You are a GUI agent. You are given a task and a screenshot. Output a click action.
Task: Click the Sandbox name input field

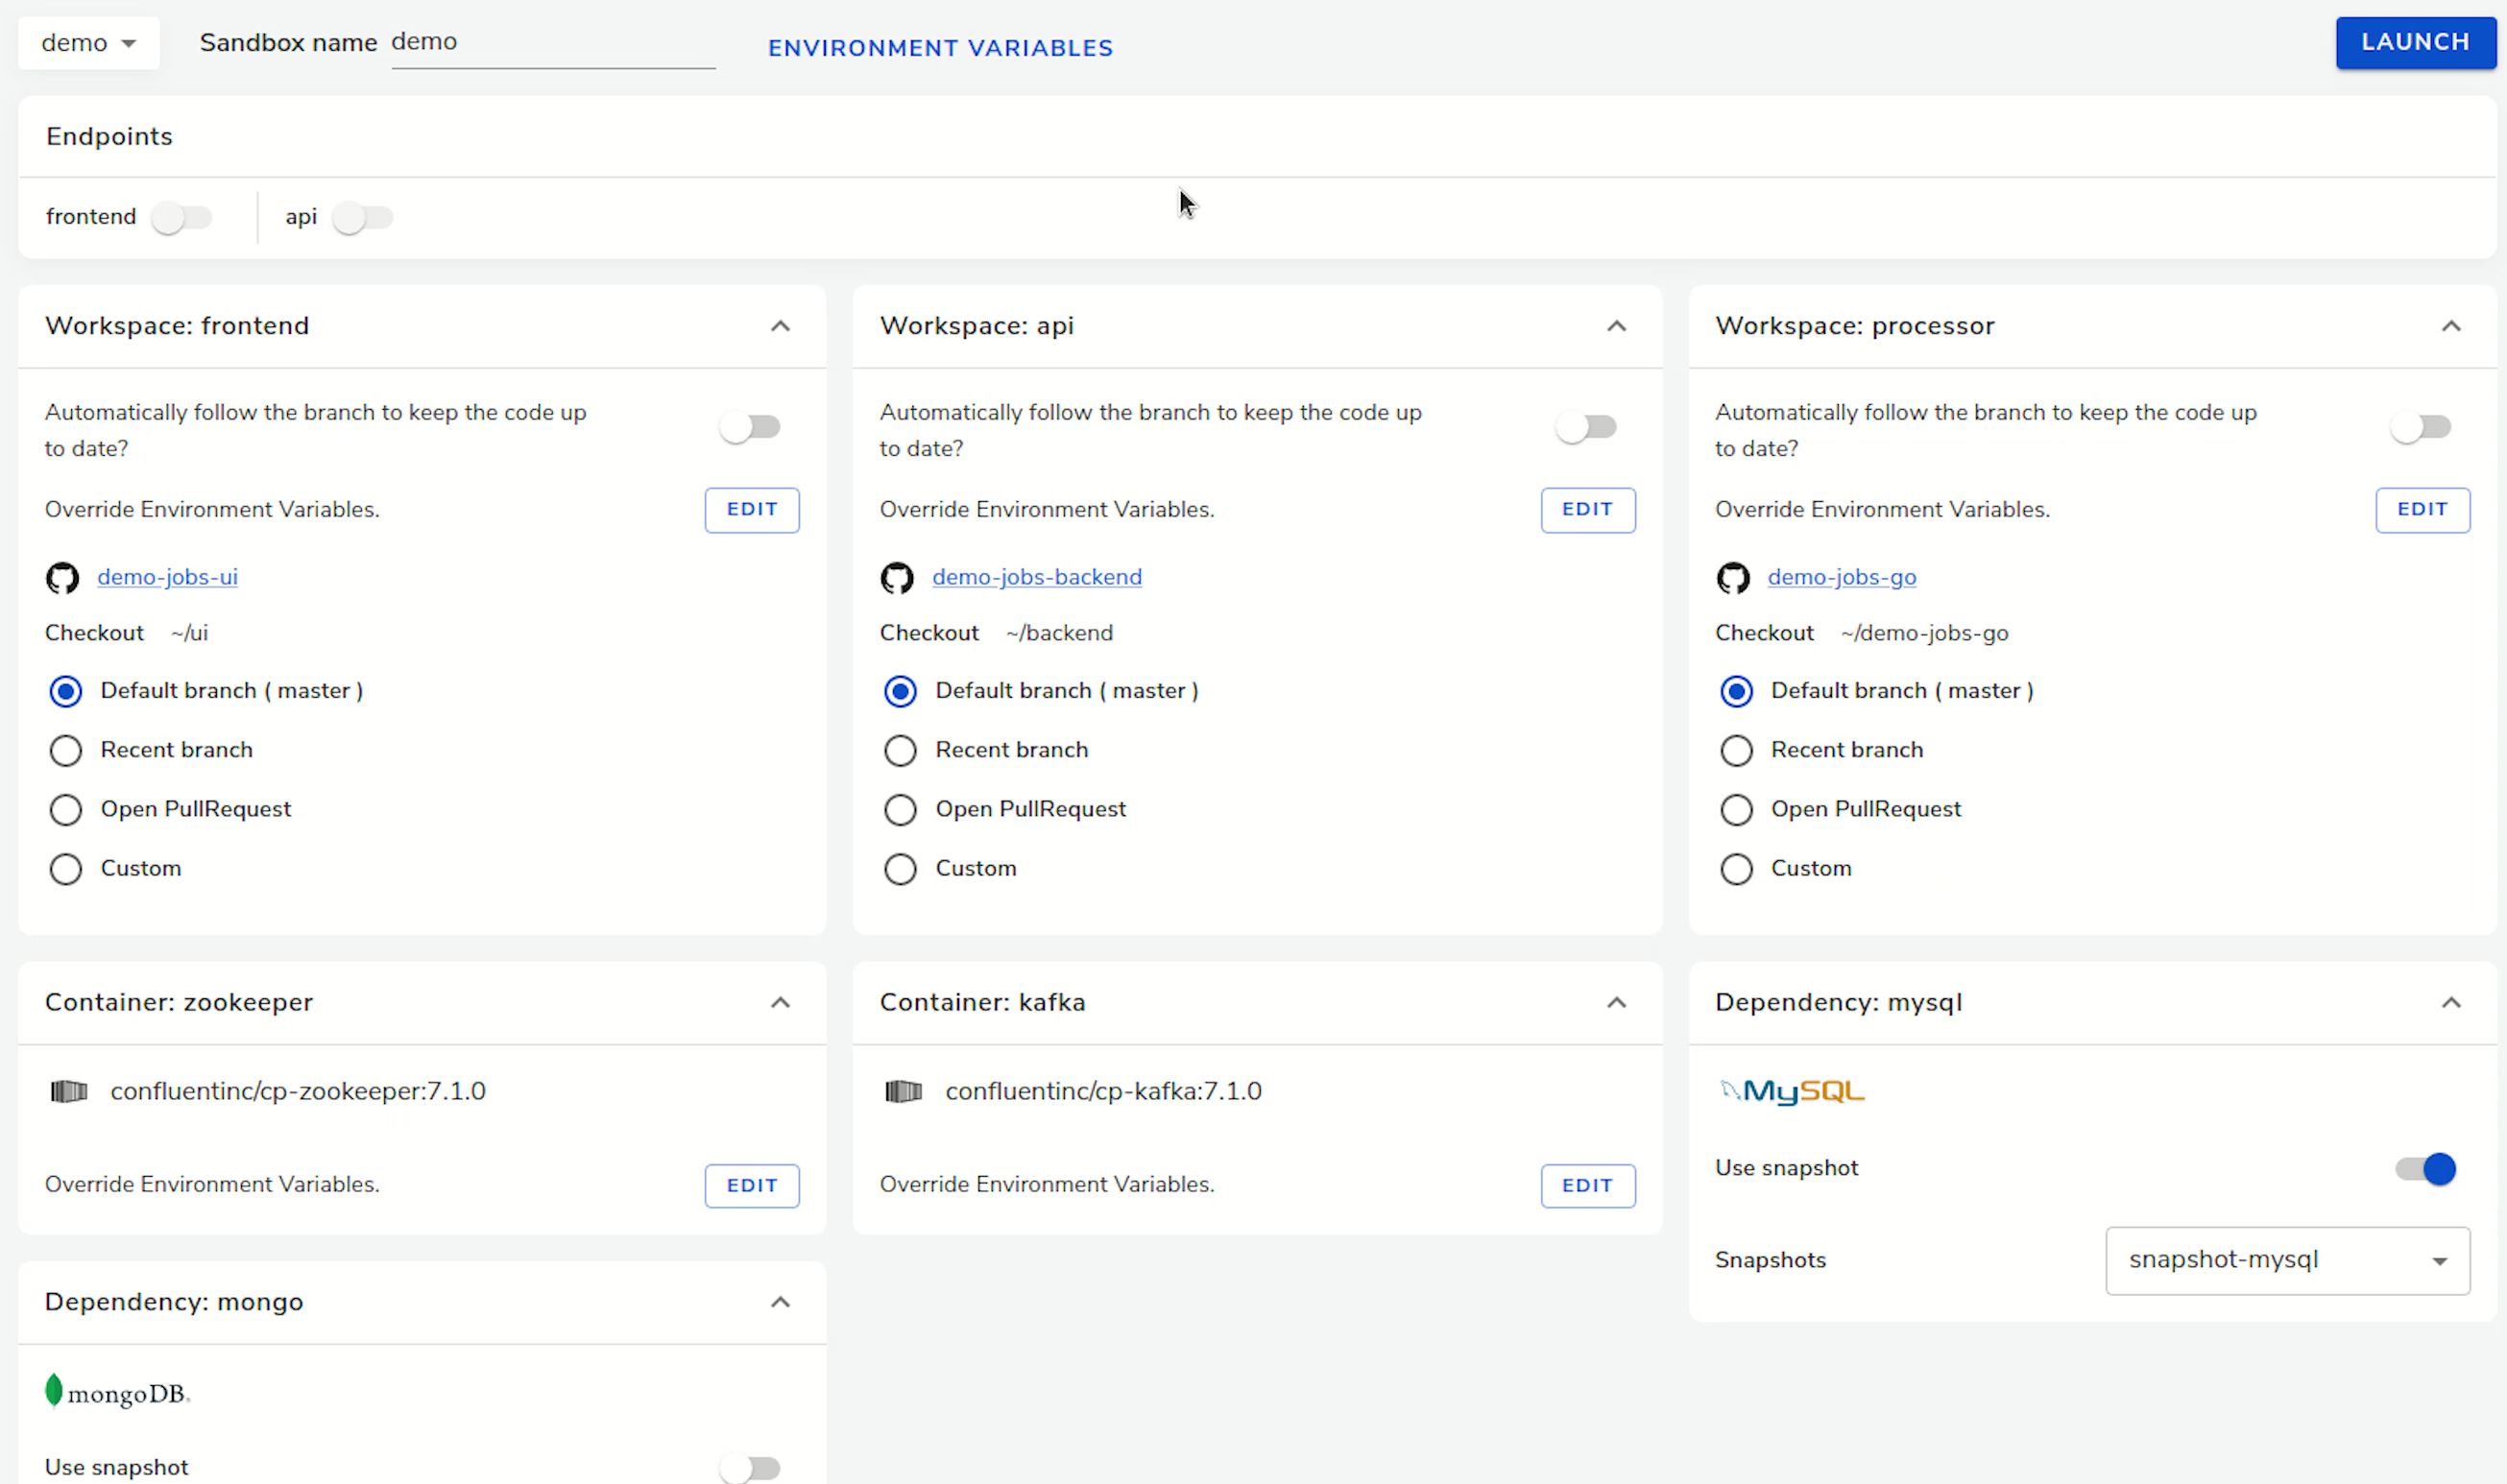(552, 43)
